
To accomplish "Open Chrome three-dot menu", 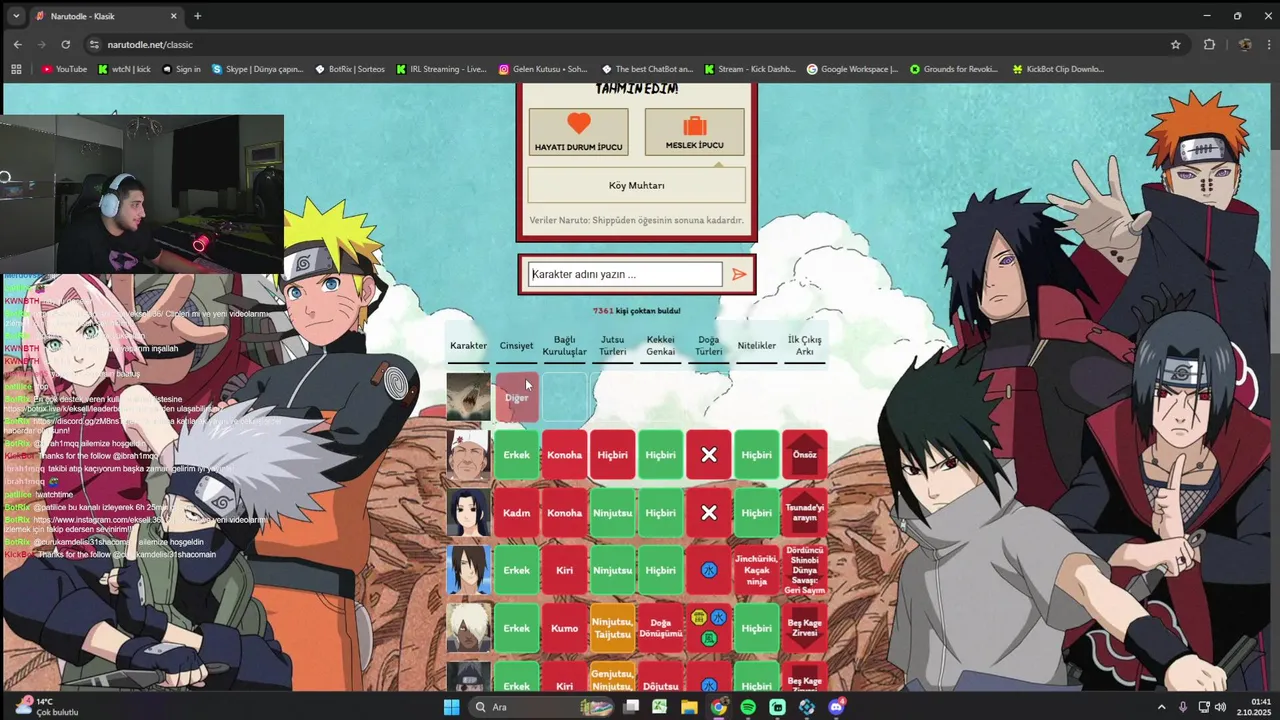I will point(1268,44).
